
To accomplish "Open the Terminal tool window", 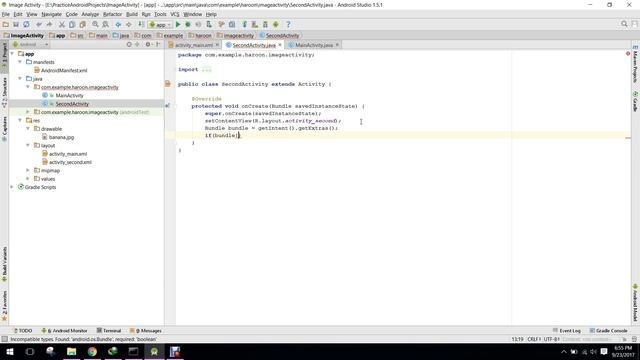I will pyautogui.click(x=109, y=331).
